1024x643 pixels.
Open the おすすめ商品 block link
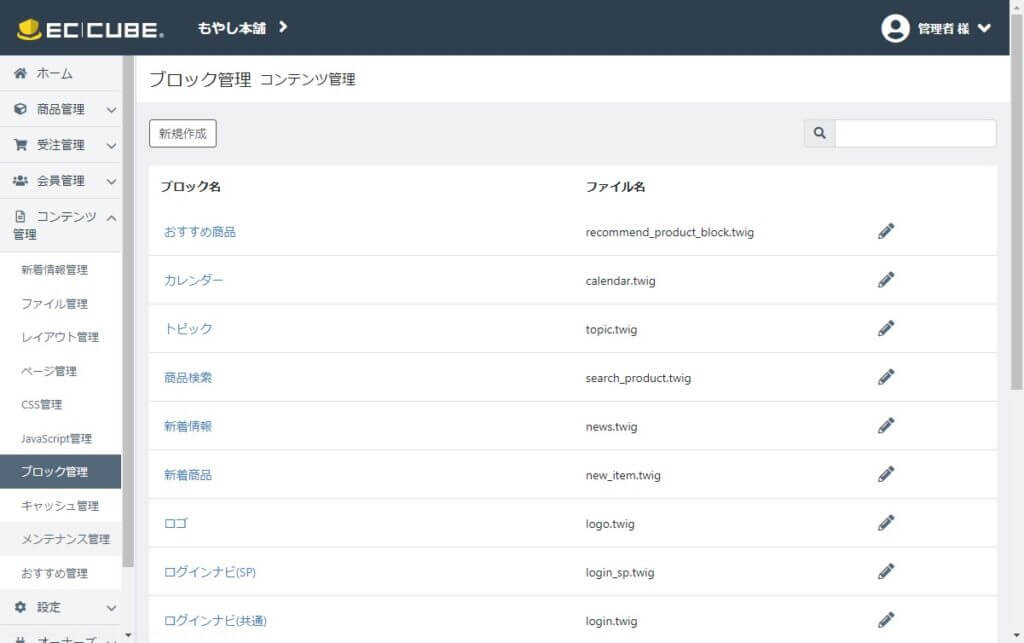[200, 232]
